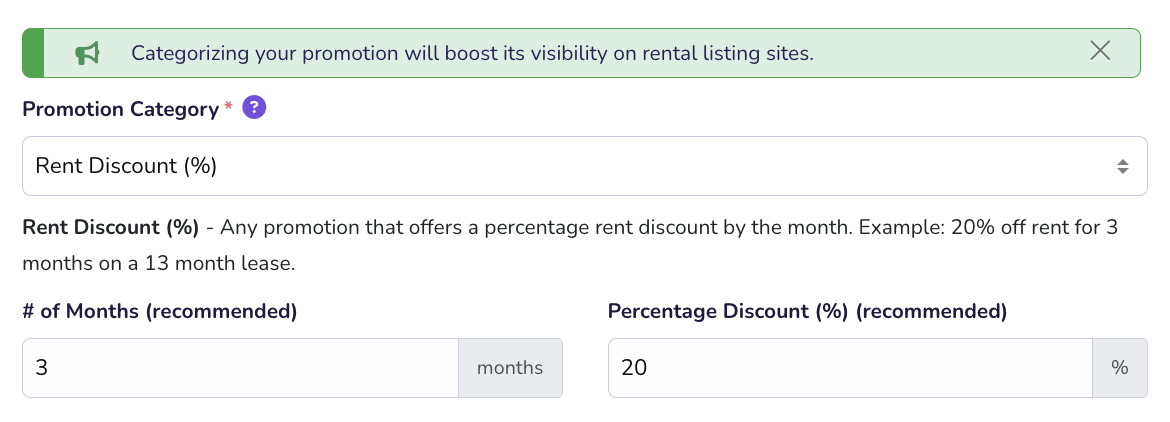Click the bold "Rent Discount (%)" description heading
This screenshot has height=422, width=1170.
(x=111, y=226)
